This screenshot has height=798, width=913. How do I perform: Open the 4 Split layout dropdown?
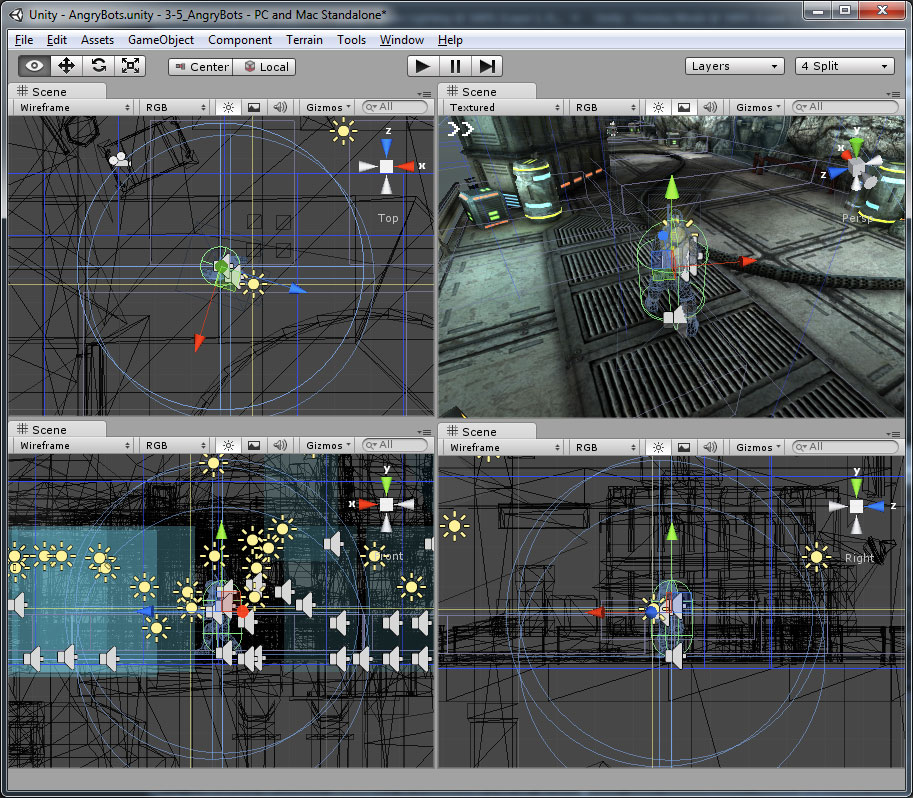(x=844, y=66)
